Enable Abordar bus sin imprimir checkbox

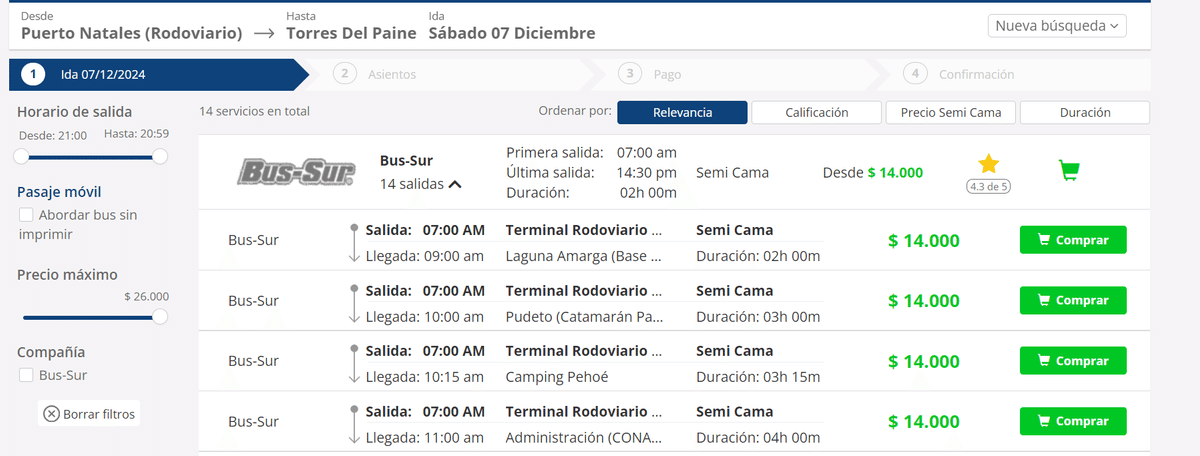coord(26,215)
